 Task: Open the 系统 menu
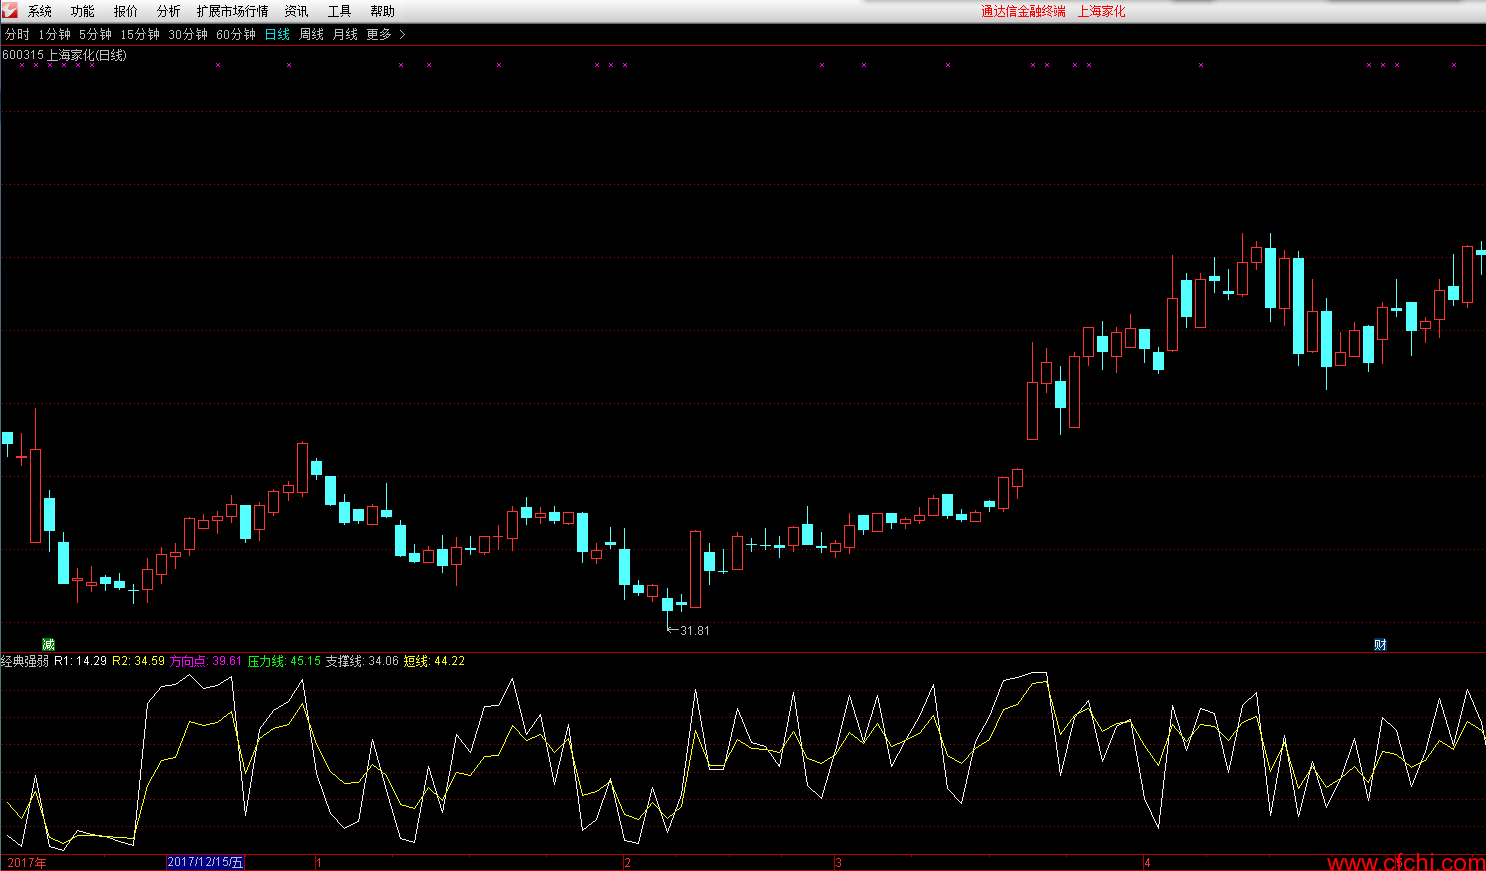[40, 11]
